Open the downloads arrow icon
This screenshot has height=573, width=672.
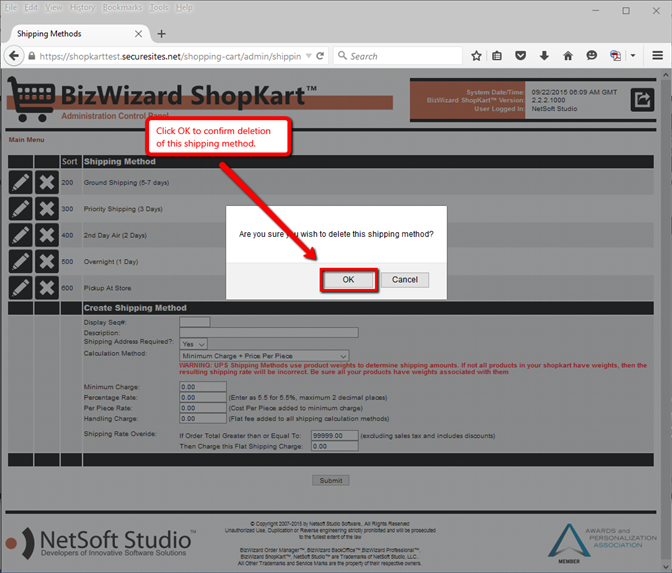(544, 56)
